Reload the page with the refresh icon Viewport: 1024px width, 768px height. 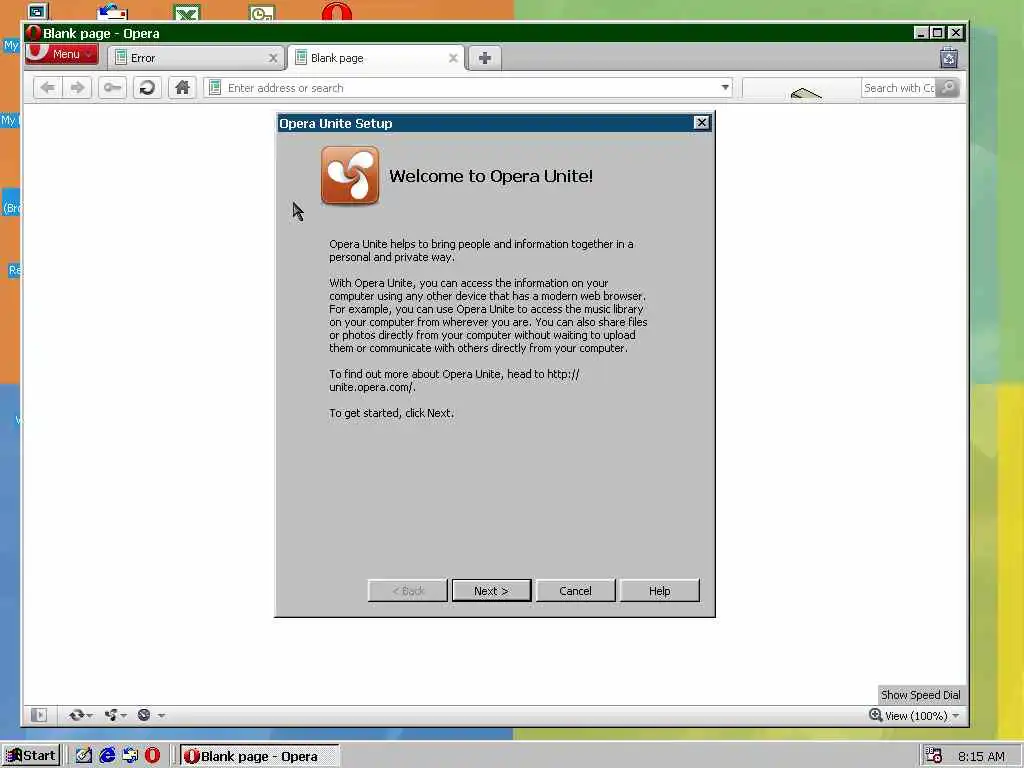(x=147, y=88)
